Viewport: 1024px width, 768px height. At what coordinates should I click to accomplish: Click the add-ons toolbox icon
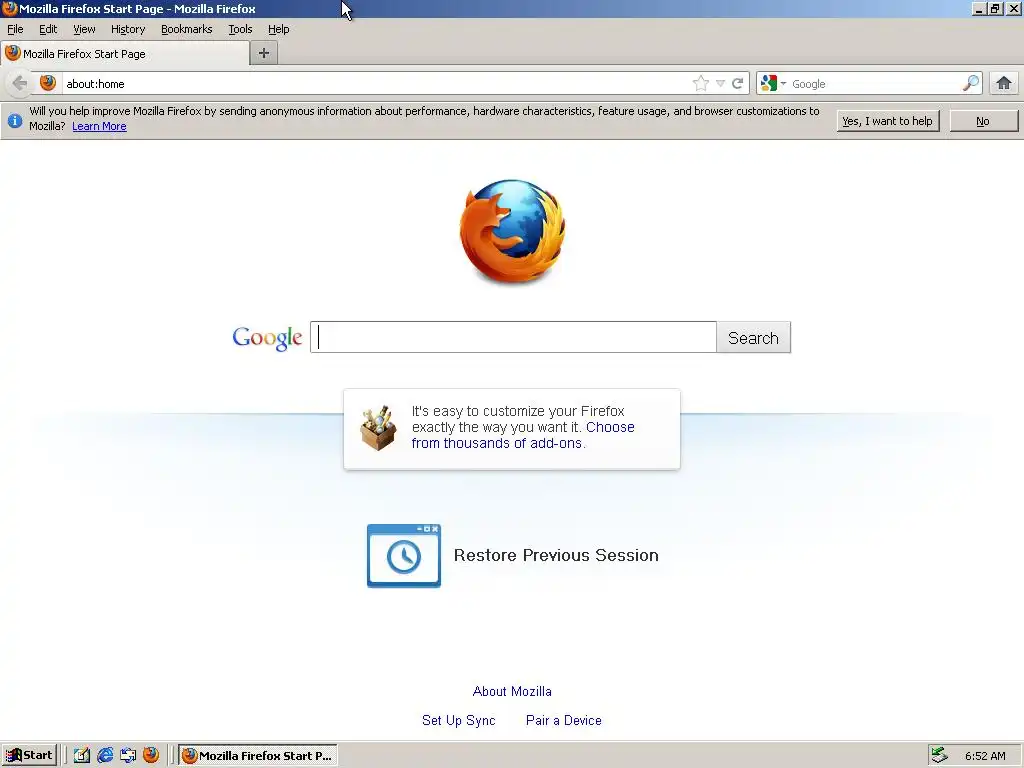pos(378,428)
